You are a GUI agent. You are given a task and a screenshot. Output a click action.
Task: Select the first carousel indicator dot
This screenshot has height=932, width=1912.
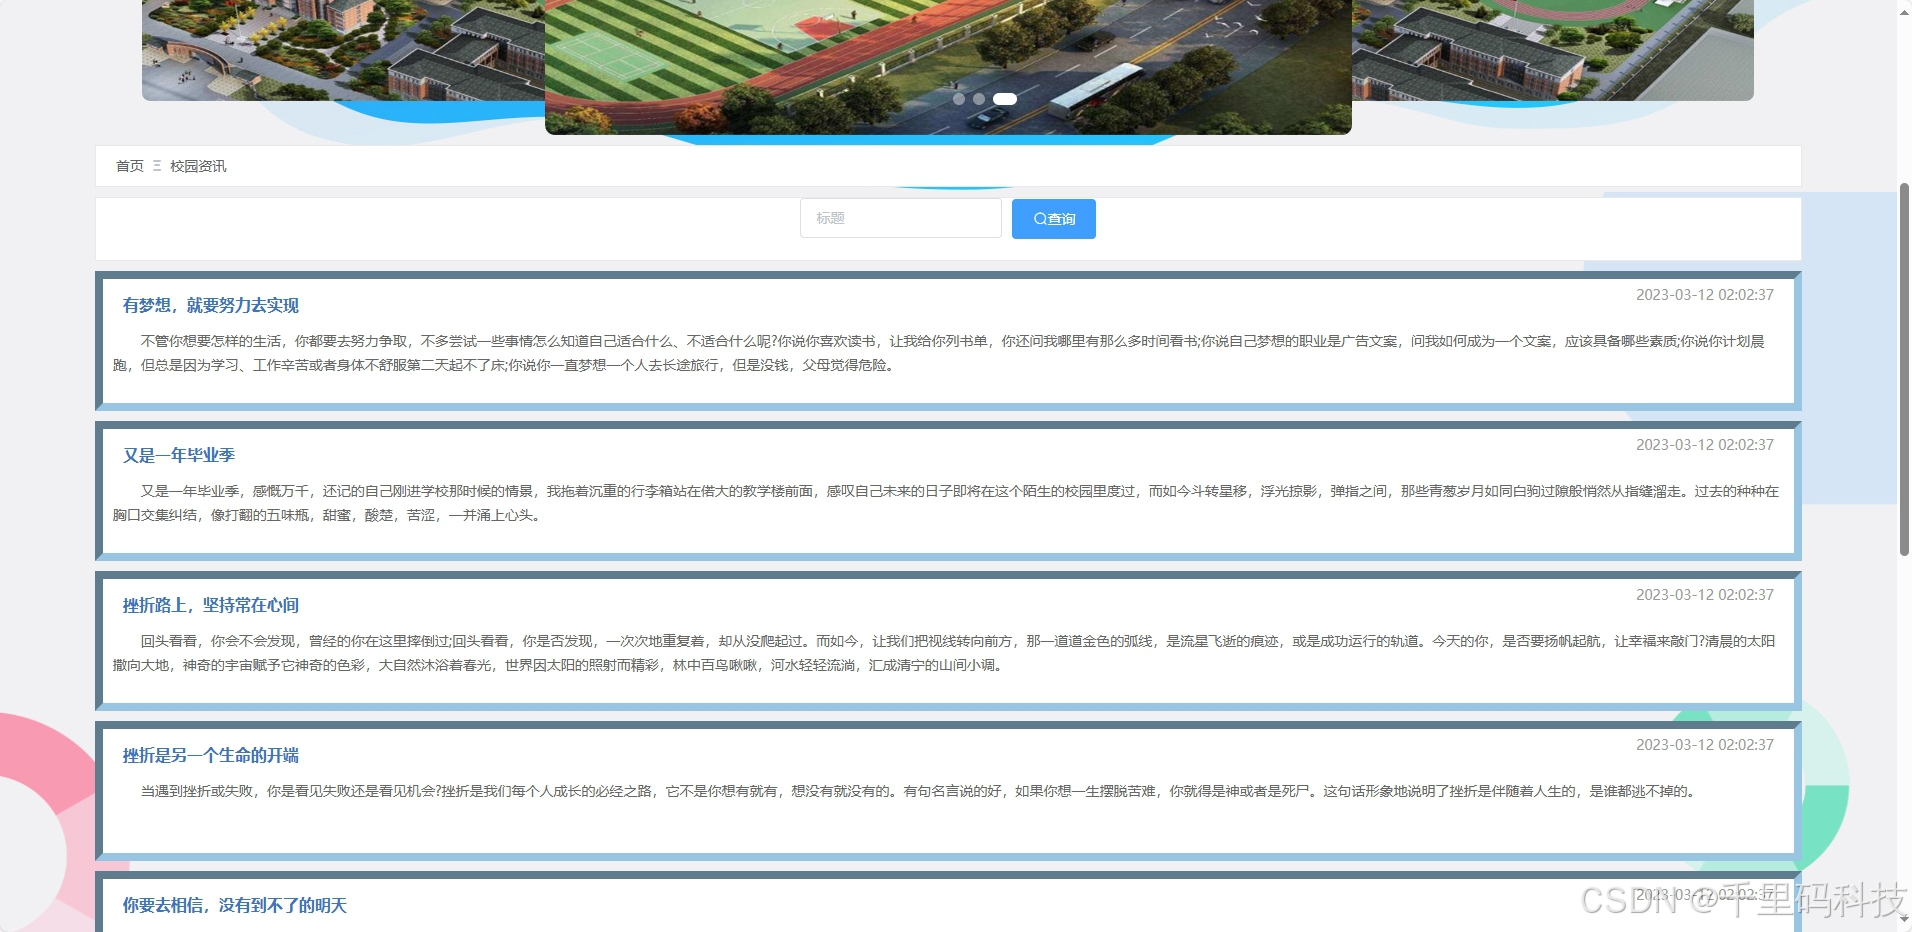(959, 99)
